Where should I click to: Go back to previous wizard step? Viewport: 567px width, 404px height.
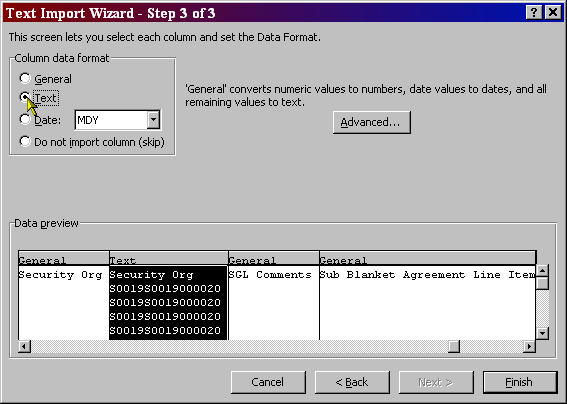pyautogui.click(x=352, y=382)
